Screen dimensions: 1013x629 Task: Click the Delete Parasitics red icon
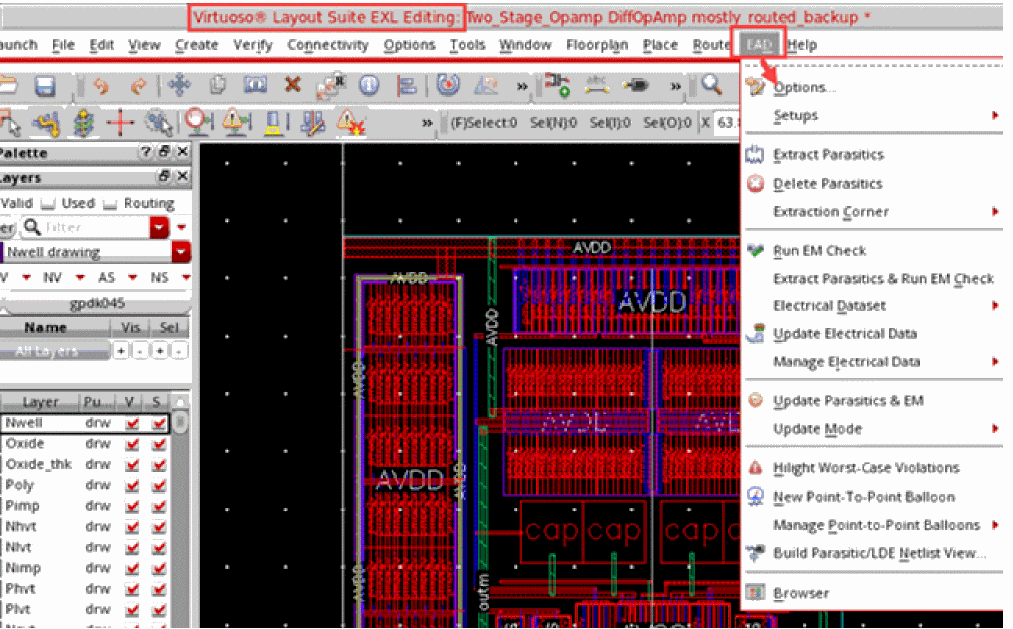[756, 184]
